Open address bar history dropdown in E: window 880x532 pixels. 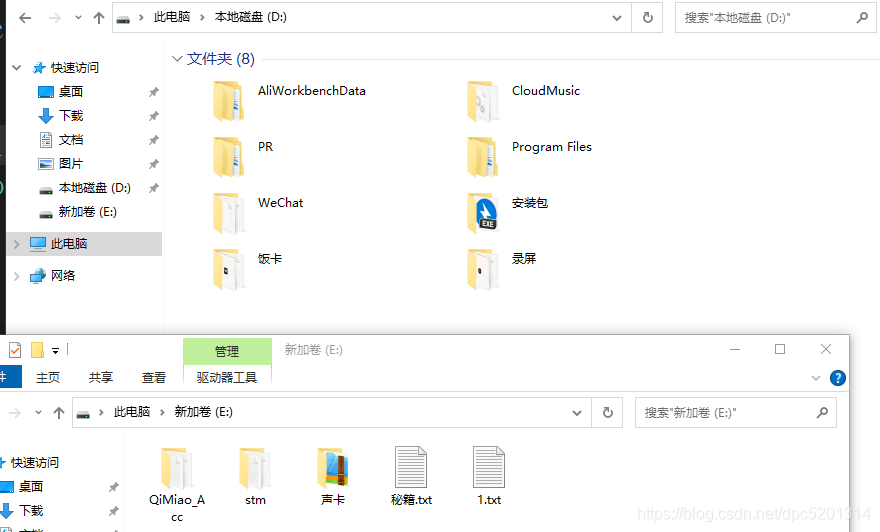click(576, 413)
